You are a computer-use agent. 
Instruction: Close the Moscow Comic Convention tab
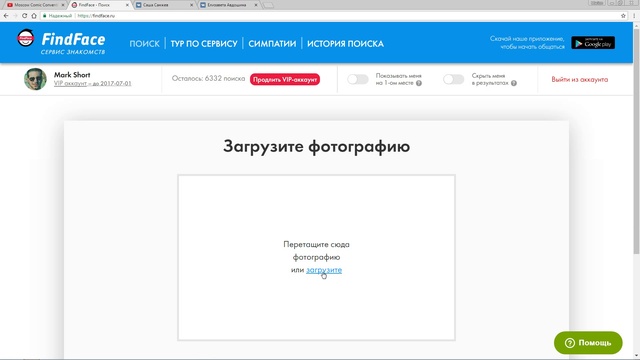[x=63, y=5]
